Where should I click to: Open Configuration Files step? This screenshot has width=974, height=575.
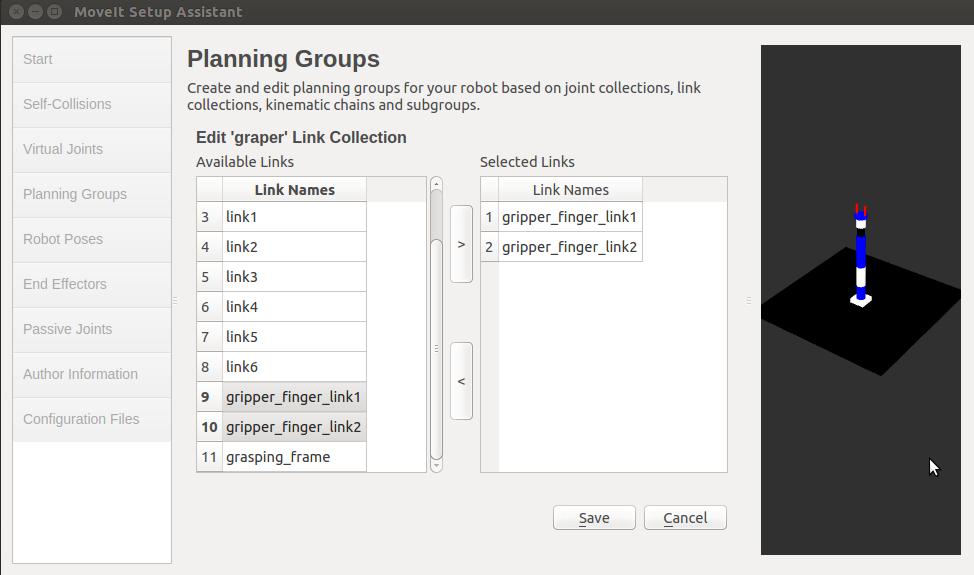(x=92, y=419)
